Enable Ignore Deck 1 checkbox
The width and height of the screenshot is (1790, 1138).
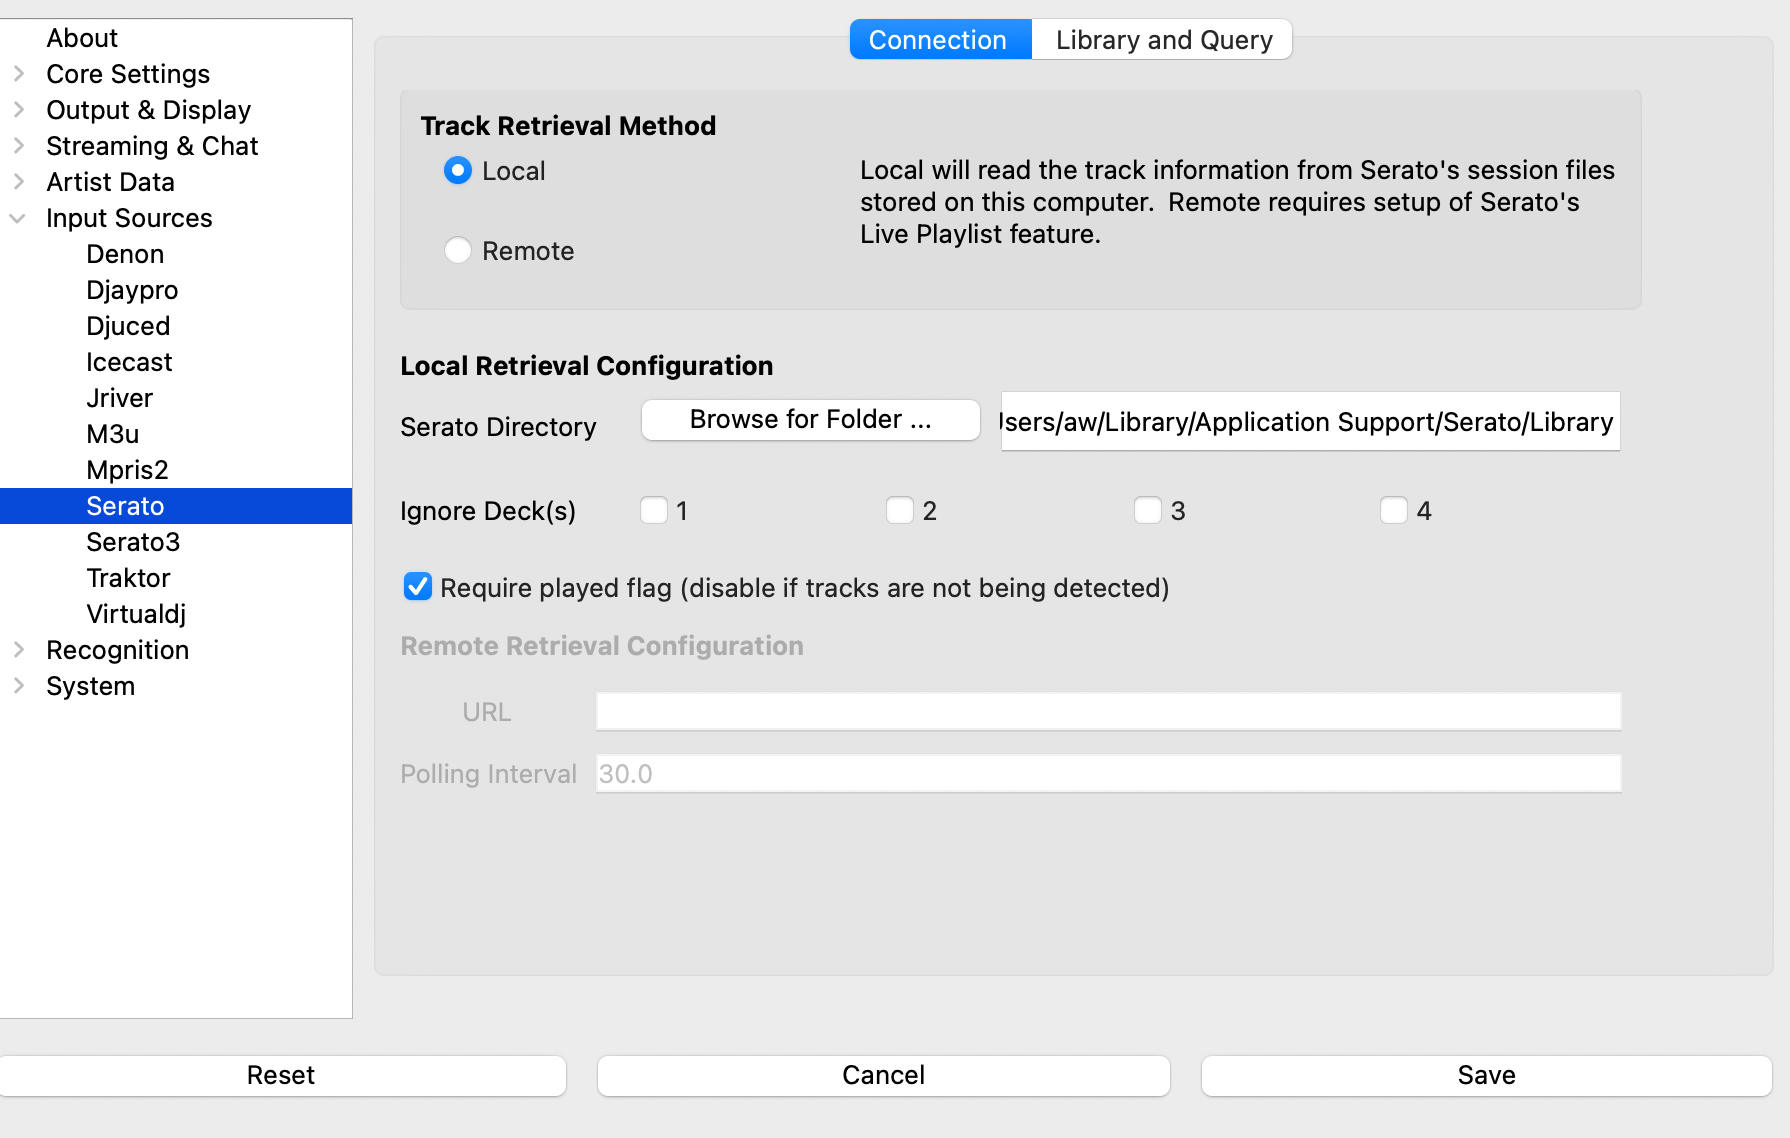[x=654, y=511]
